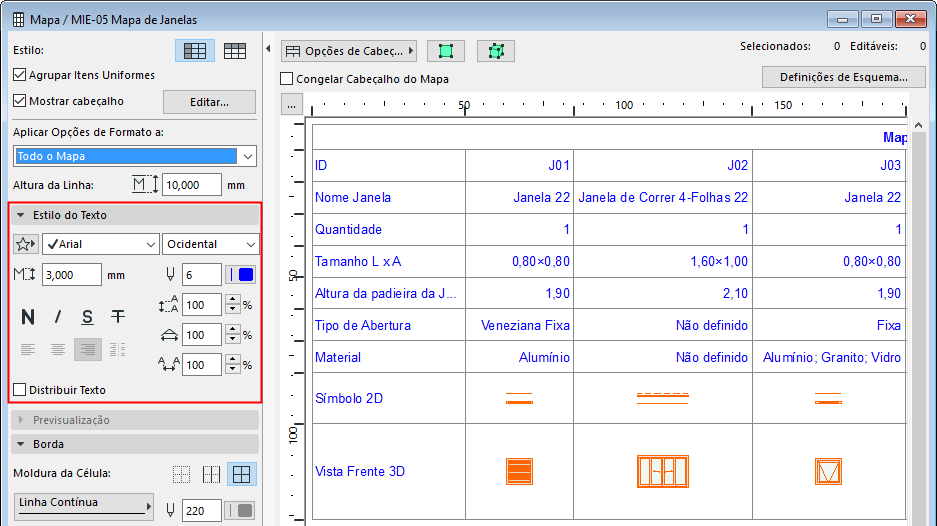Select the Veneziana Fixa cell

coord(519,325)
